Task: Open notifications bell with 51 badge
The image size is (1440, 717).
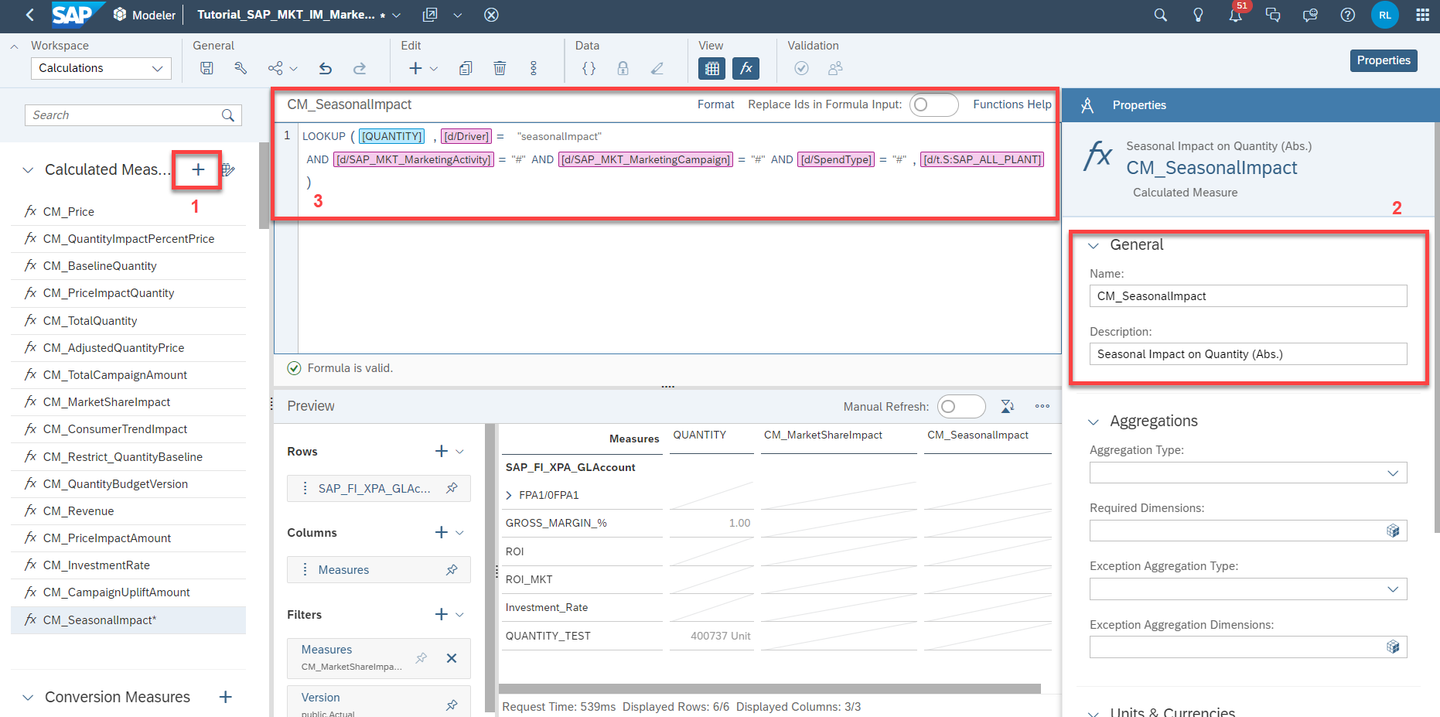Action: (x=1236, y=14)
